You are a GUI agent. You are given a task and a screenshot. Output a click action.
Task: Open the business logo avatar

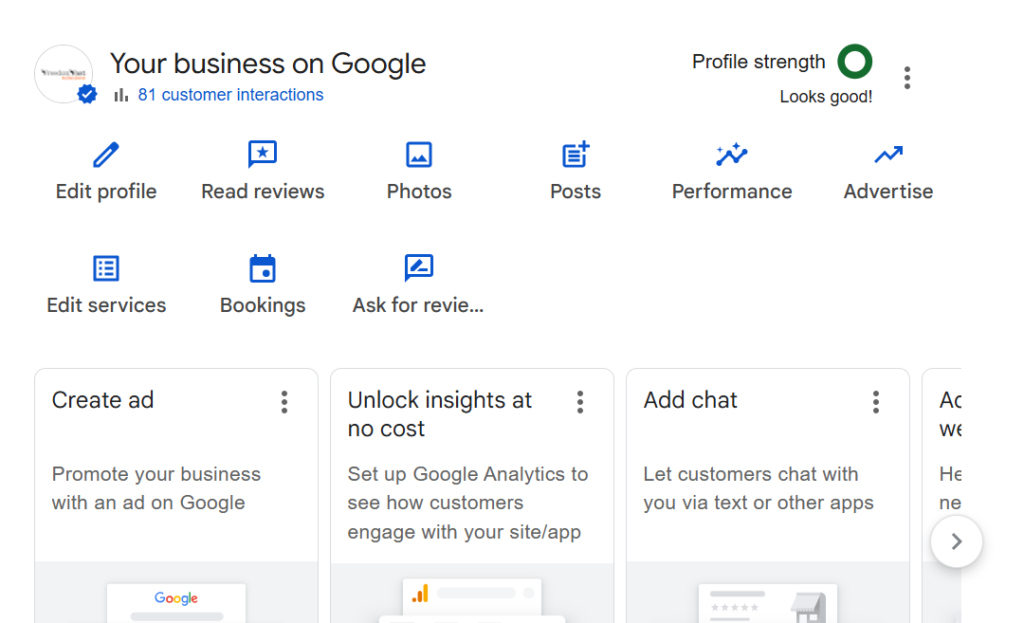63,74
